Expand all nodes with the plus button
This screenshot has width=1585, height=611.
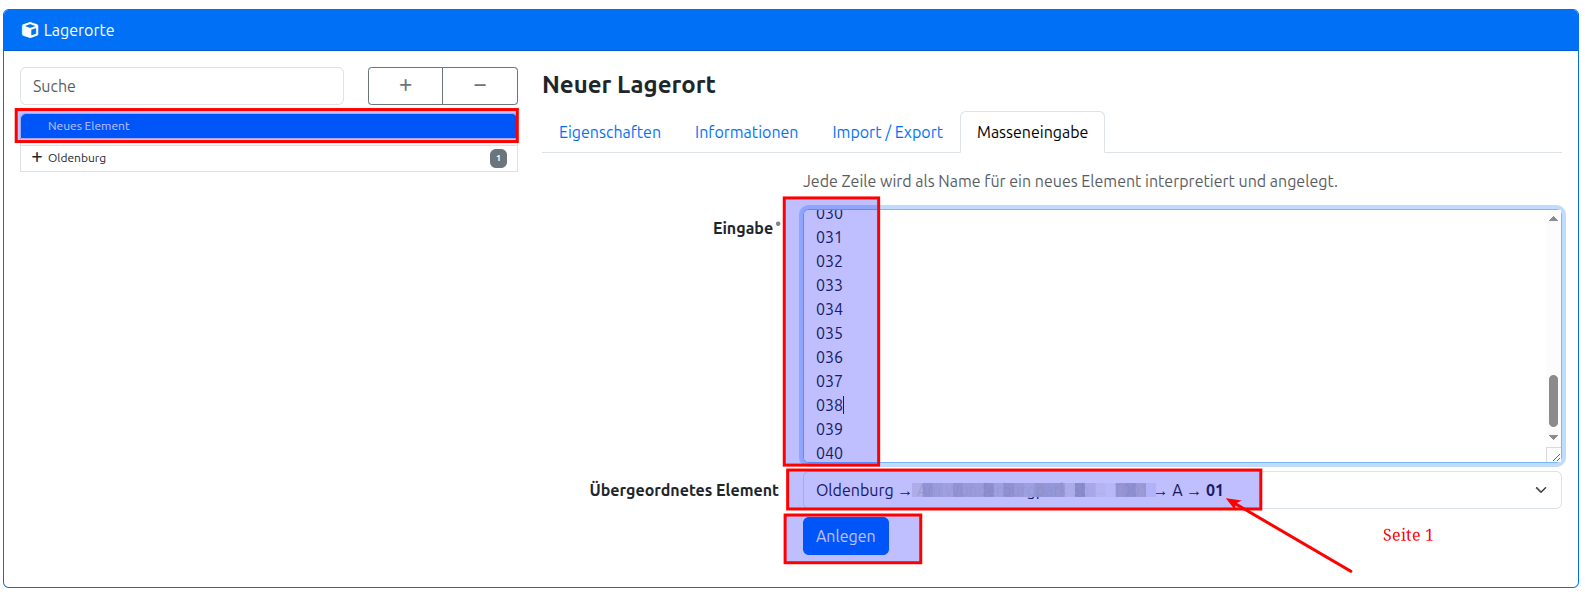coord(405,86)
